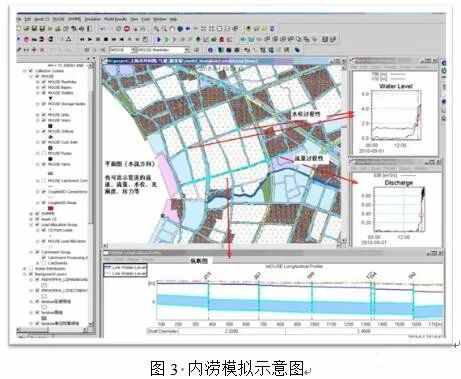Screen dimensions: 461x379
Task: Toggle the Collection System layer checkbox
Action: point(31,71)
